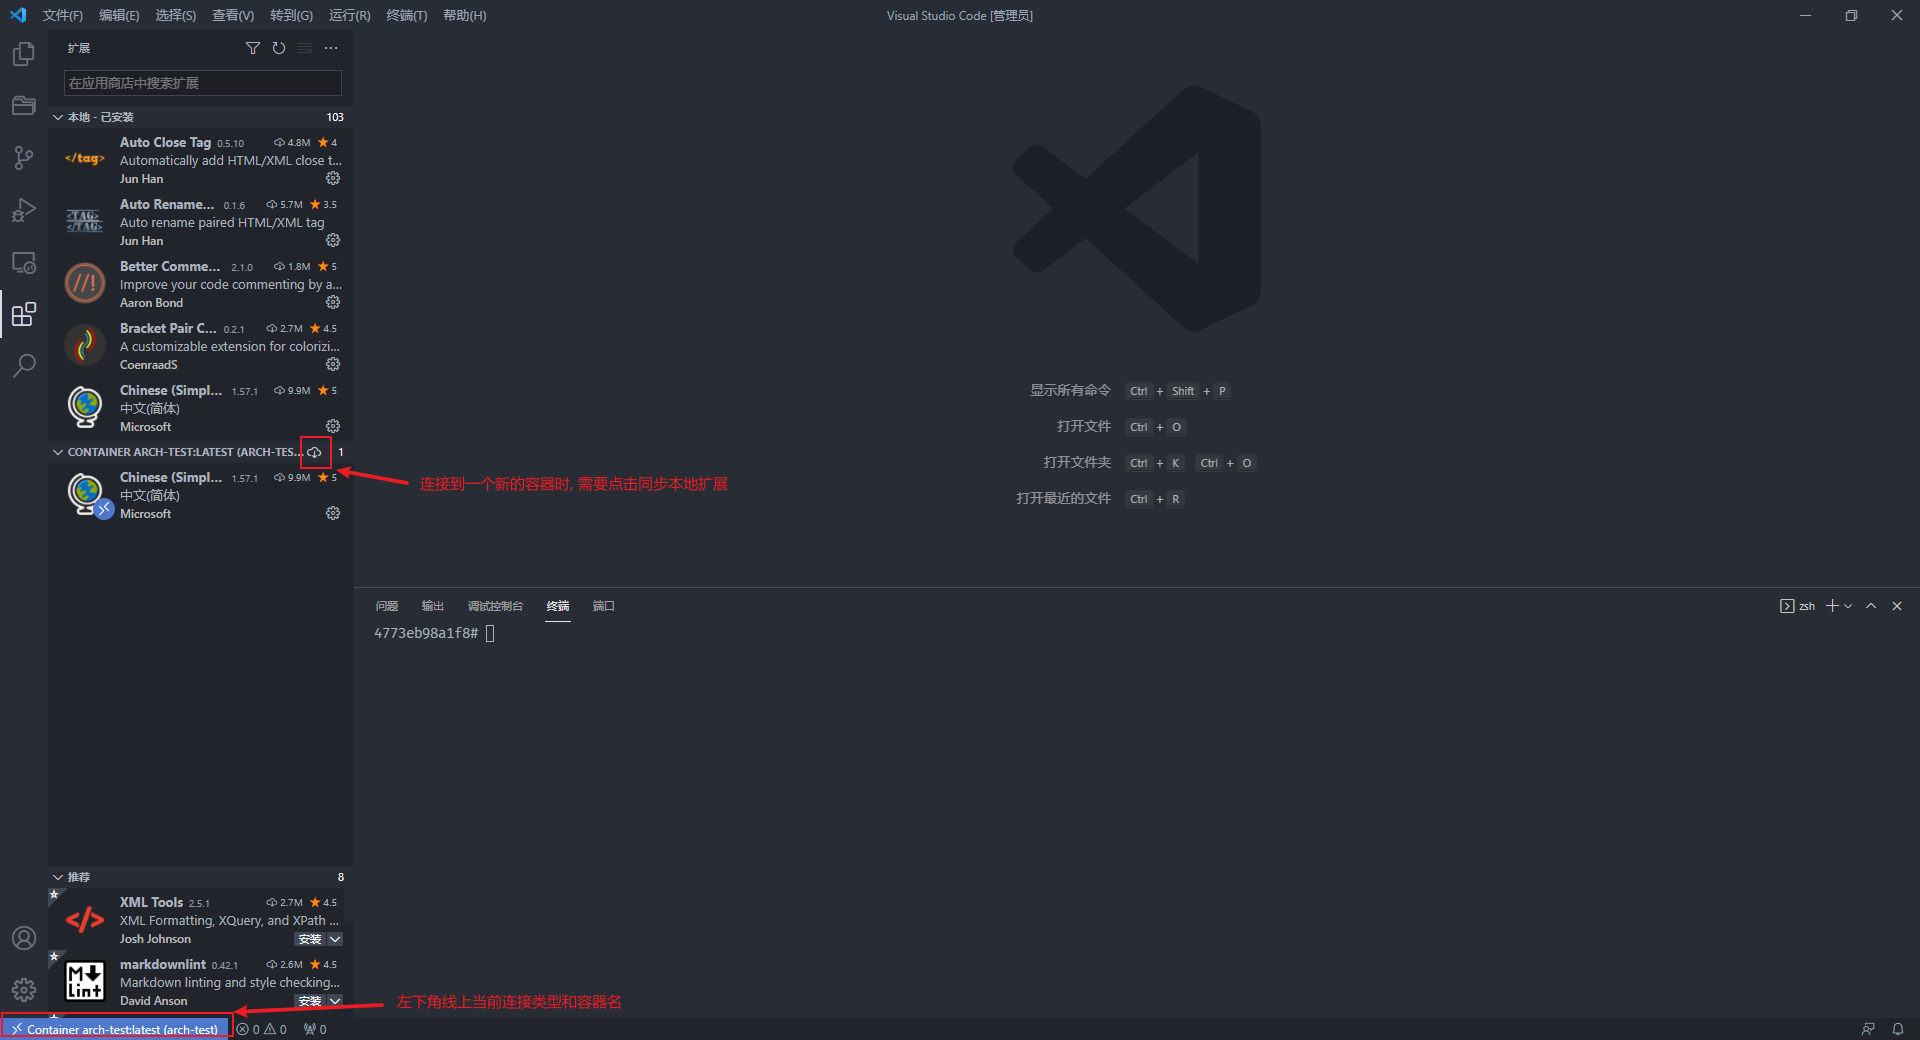This screenshot has height=1040, width=1920.
Task: Open manage gear for Auto Rename Tag
Action: click(333, 240)
